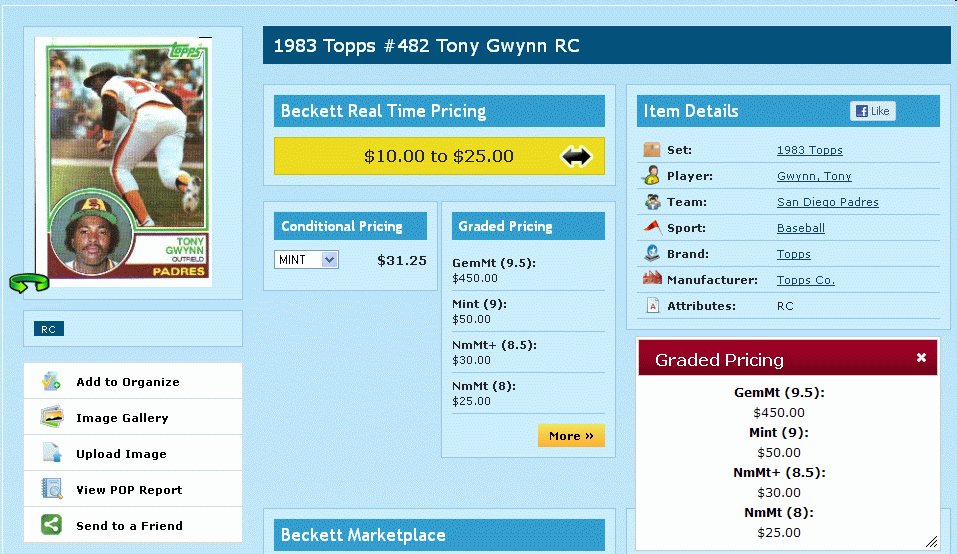The height and width of the screenshot is (554, 957).
Task: Select Image Gallery menu item
Action: pyautogui.click(x=133, y=417)
